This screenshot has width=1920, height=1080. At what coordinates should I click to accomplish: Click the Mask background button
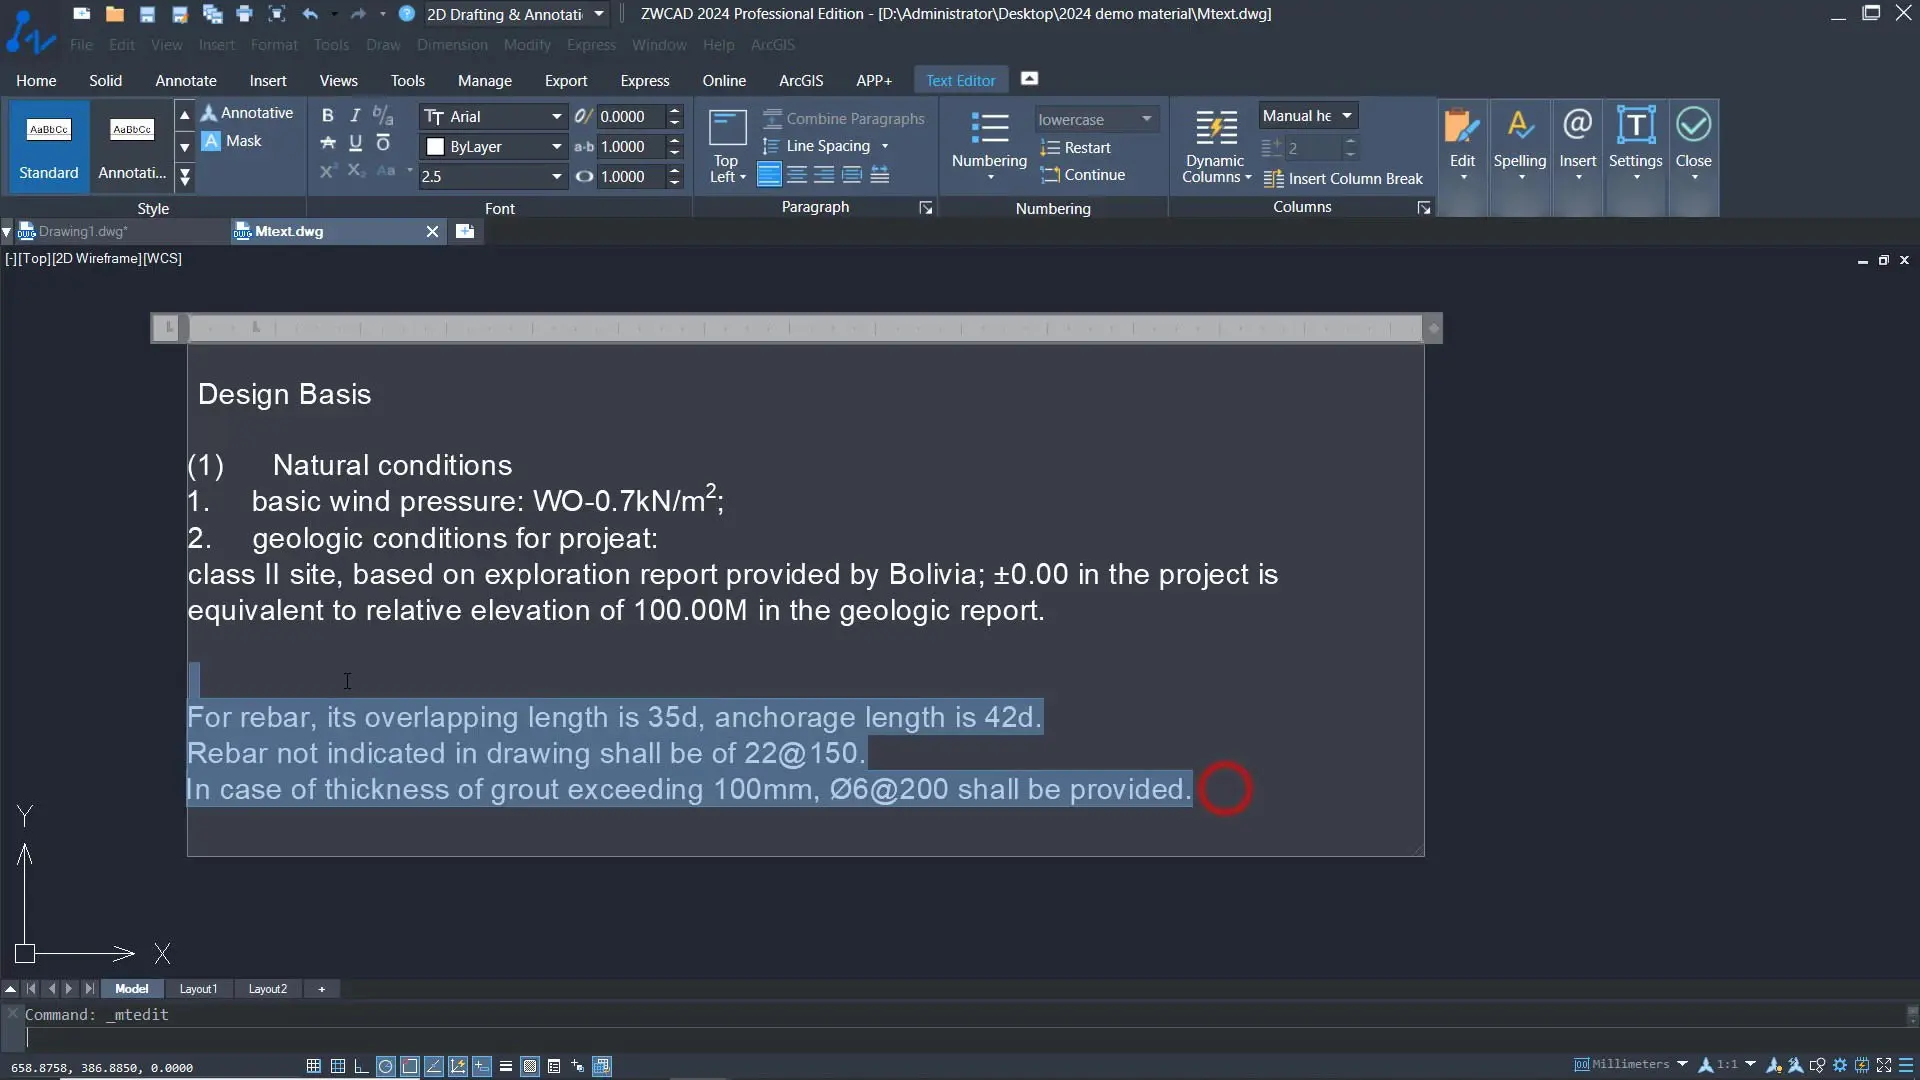pos(233,141)
